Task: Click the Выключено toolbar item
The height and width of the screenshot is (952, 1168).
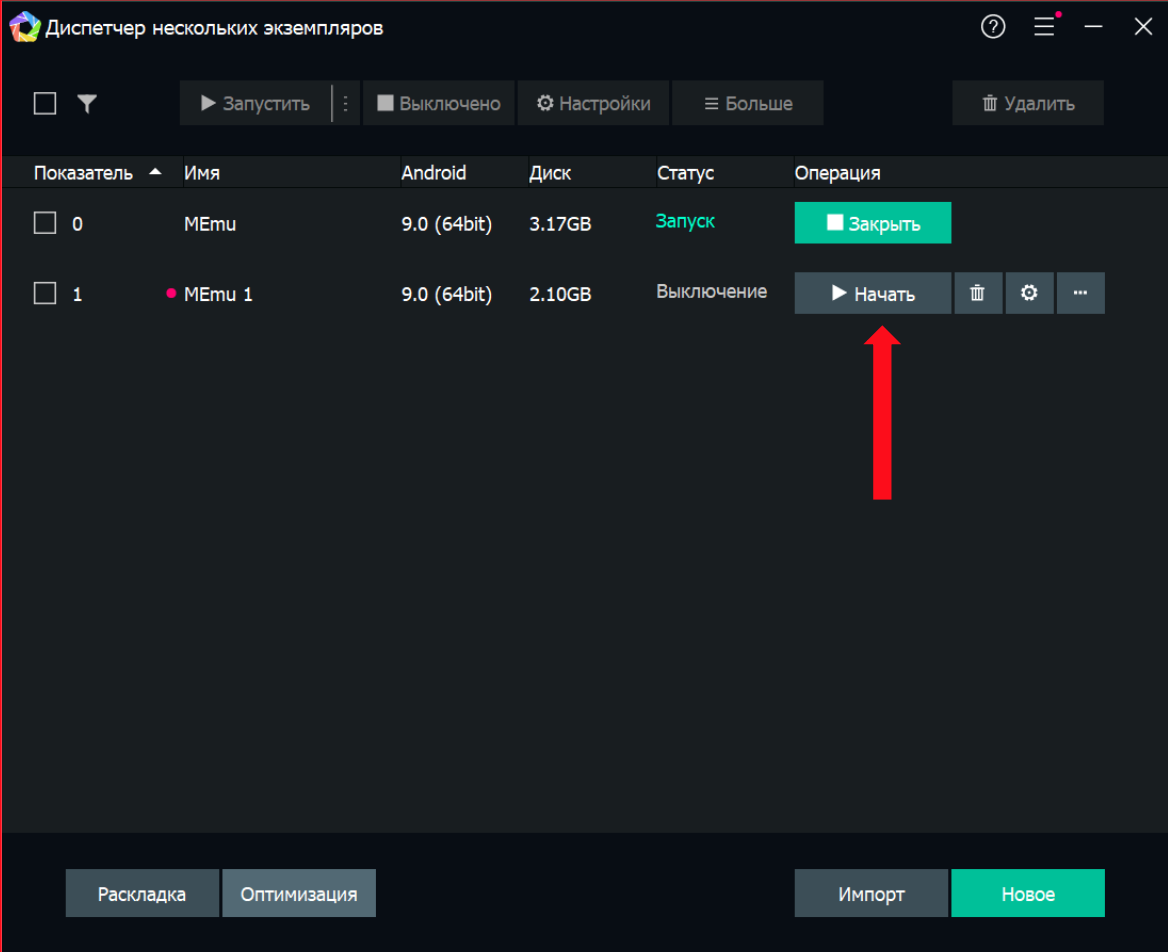Action: (438, 104)
